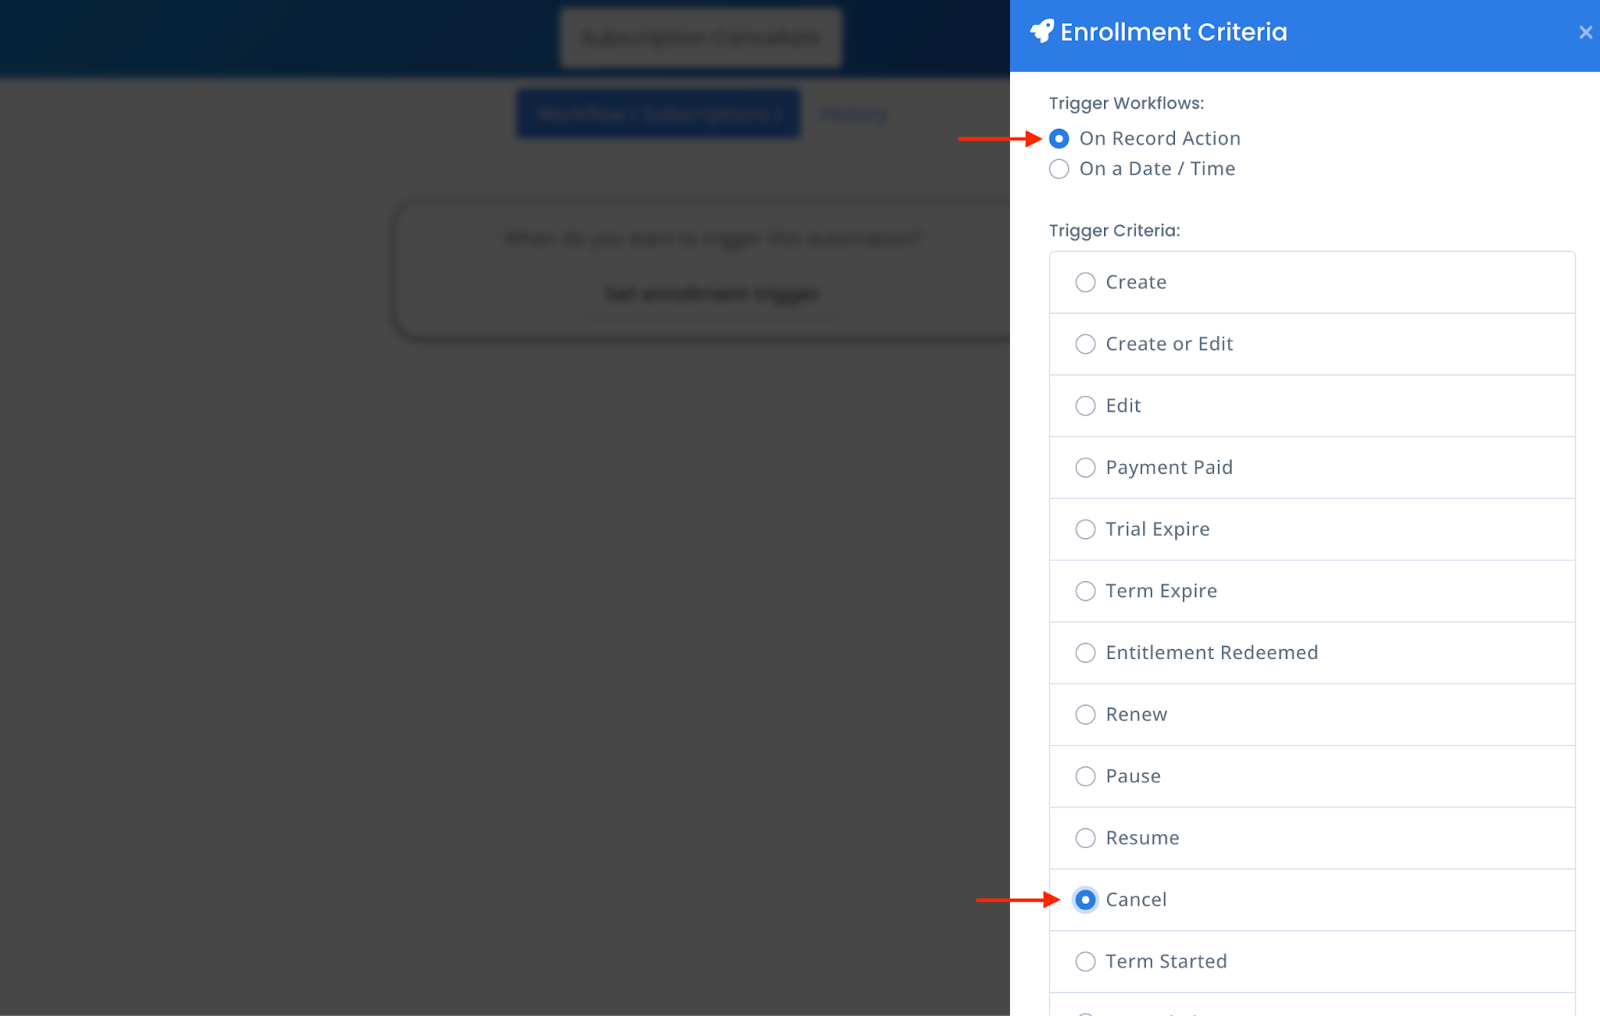Select the "Edit" trigger criteria
This screenshot has height=1016, width=1600.
click(x=1085, y=406)
